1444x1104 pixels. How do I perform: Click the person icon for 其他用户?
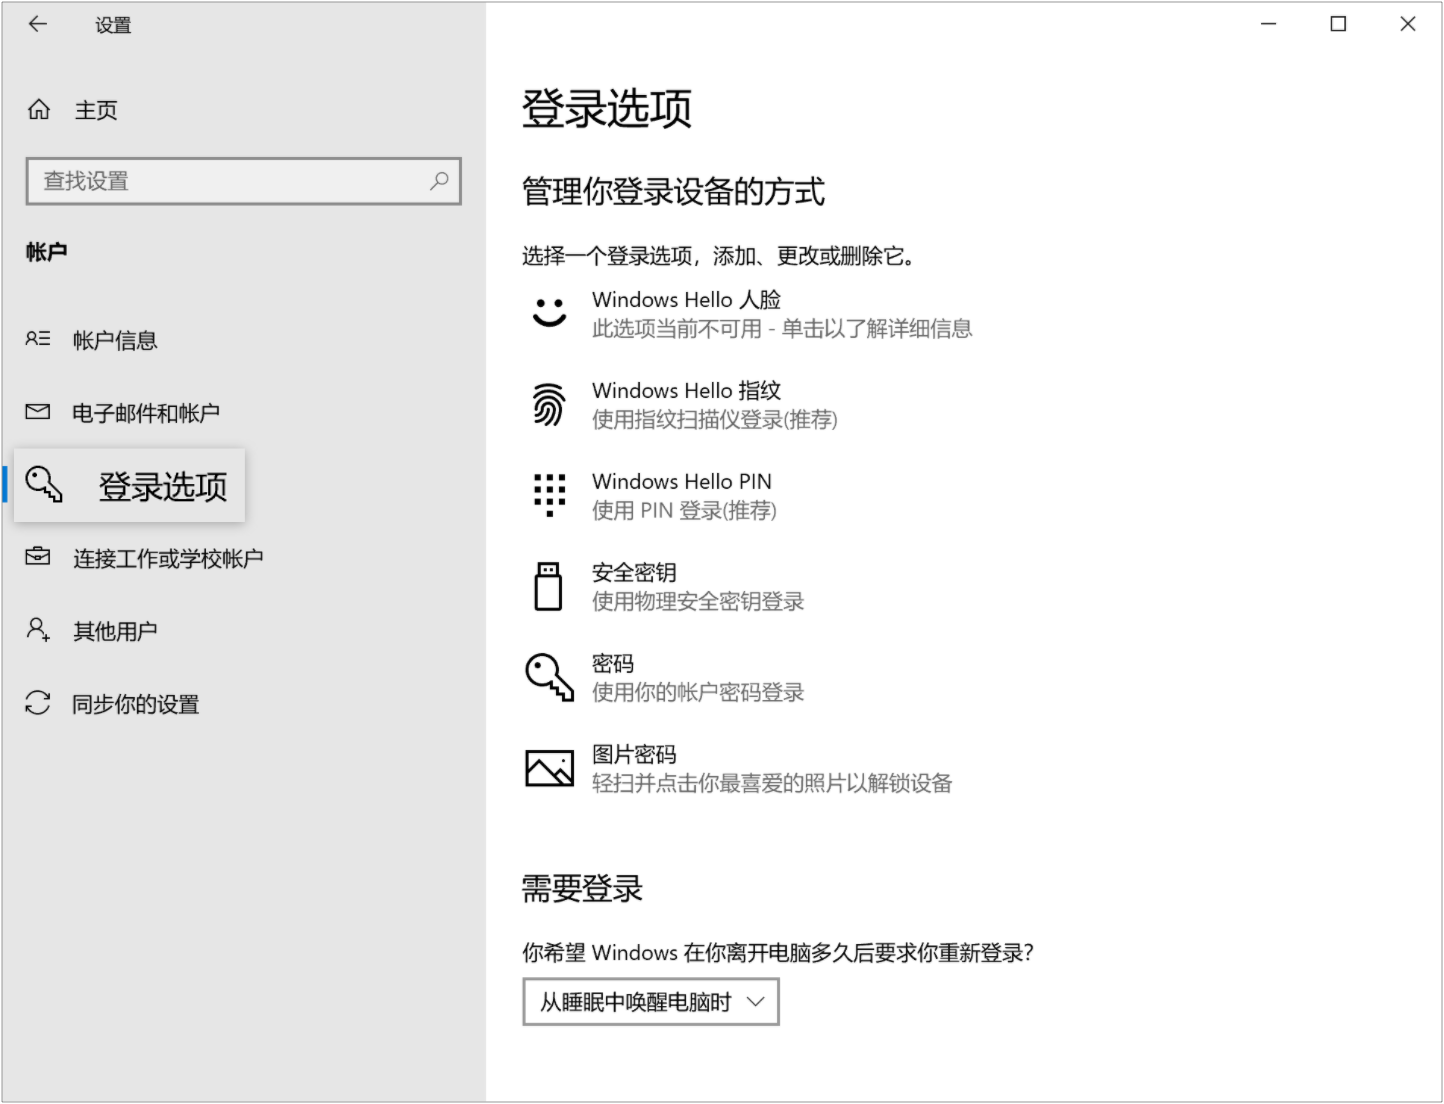38,630
